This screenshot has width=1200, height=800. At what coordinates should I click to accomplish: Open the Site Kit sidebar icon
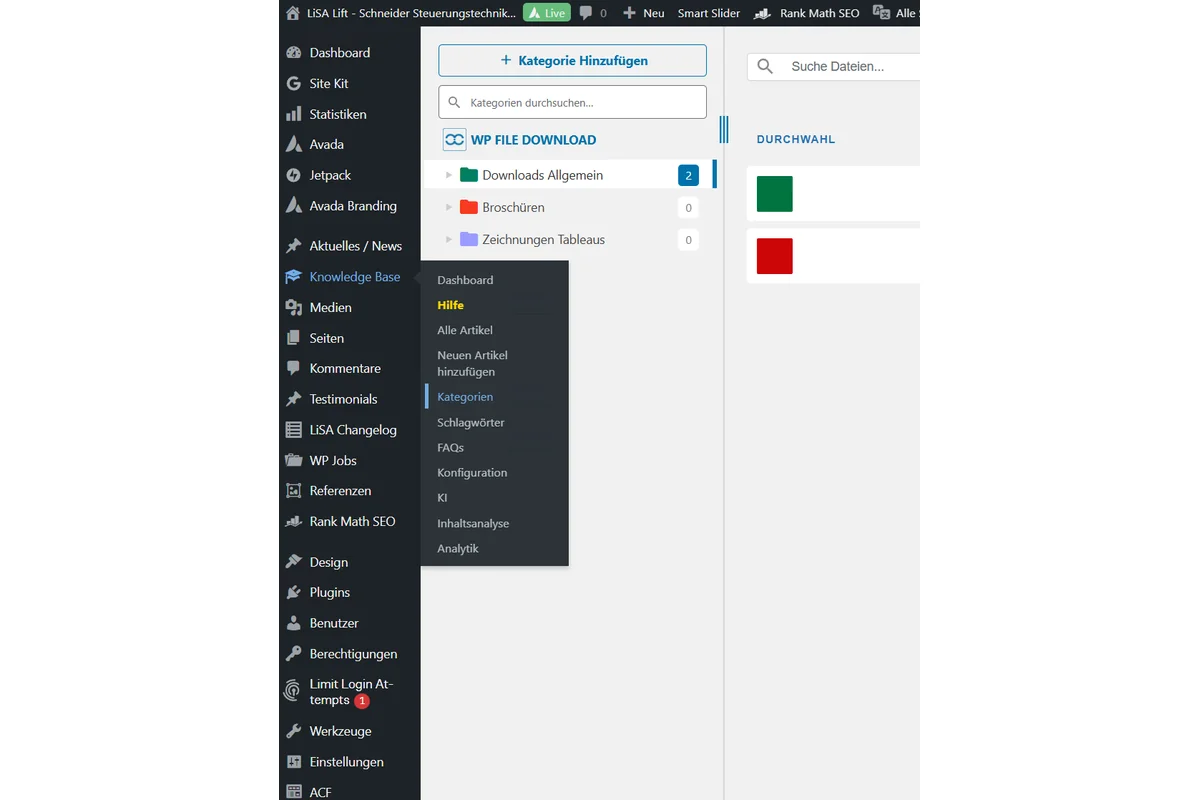coord(294,83)
